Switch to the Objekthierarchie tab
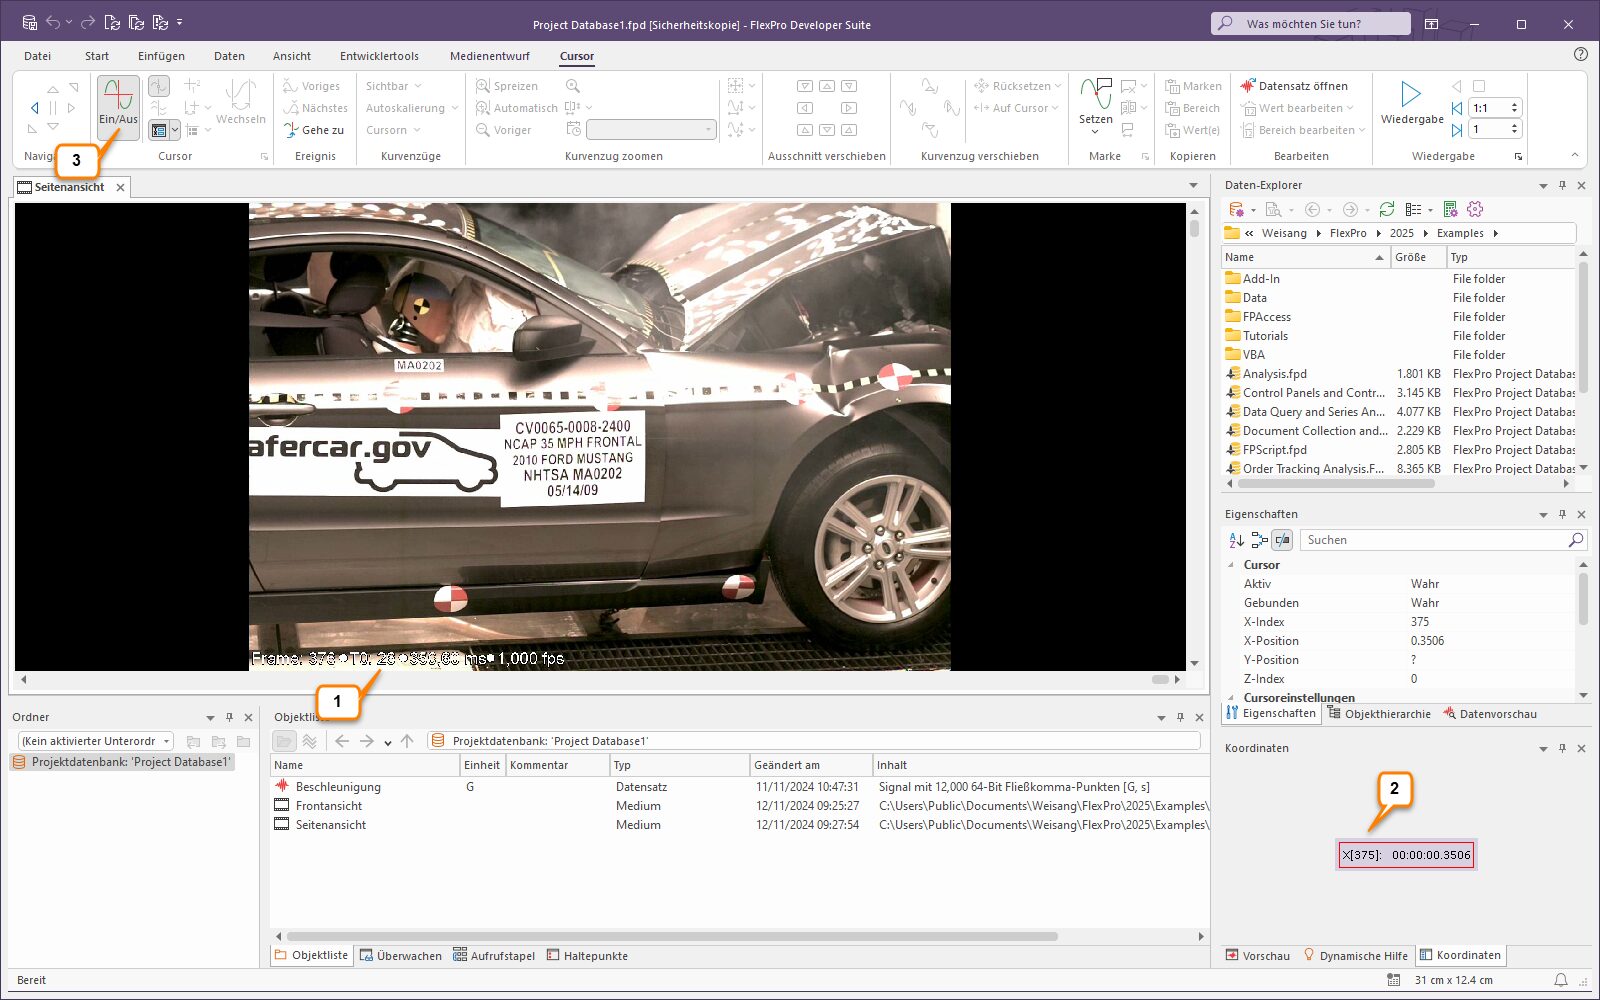The width and height of the screenshot is (1600, 1000). click(1379, 714)
